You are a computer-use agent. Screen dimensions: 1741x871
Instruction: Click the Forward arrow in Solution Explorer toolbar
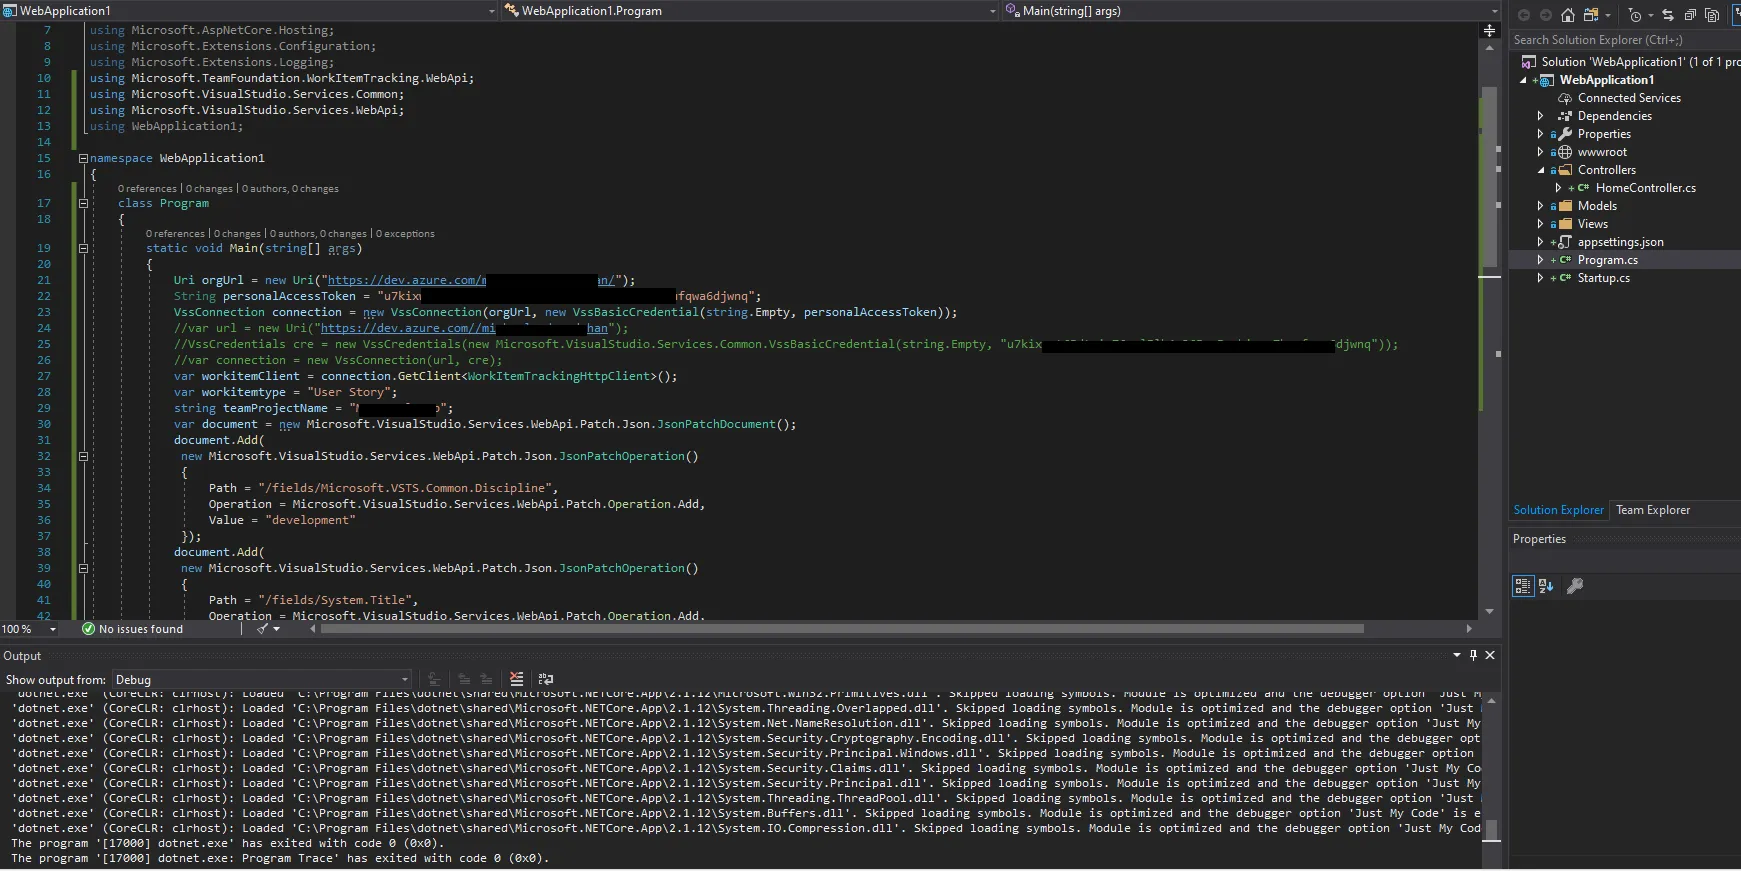pos(1546,15)
